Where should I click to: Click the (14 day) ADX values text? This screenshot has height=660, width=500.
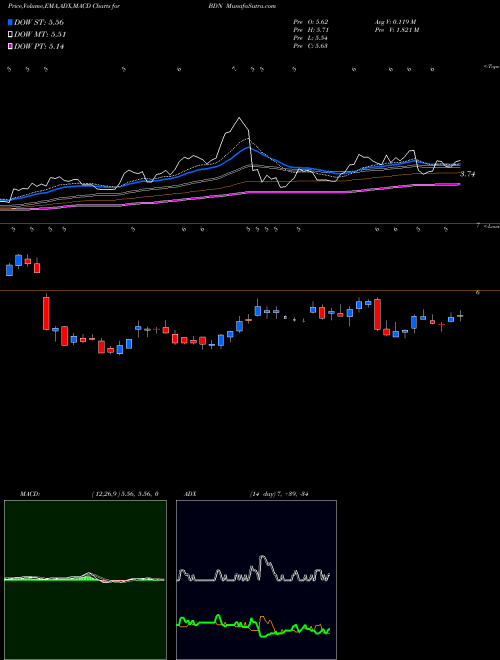click(279, 494)
